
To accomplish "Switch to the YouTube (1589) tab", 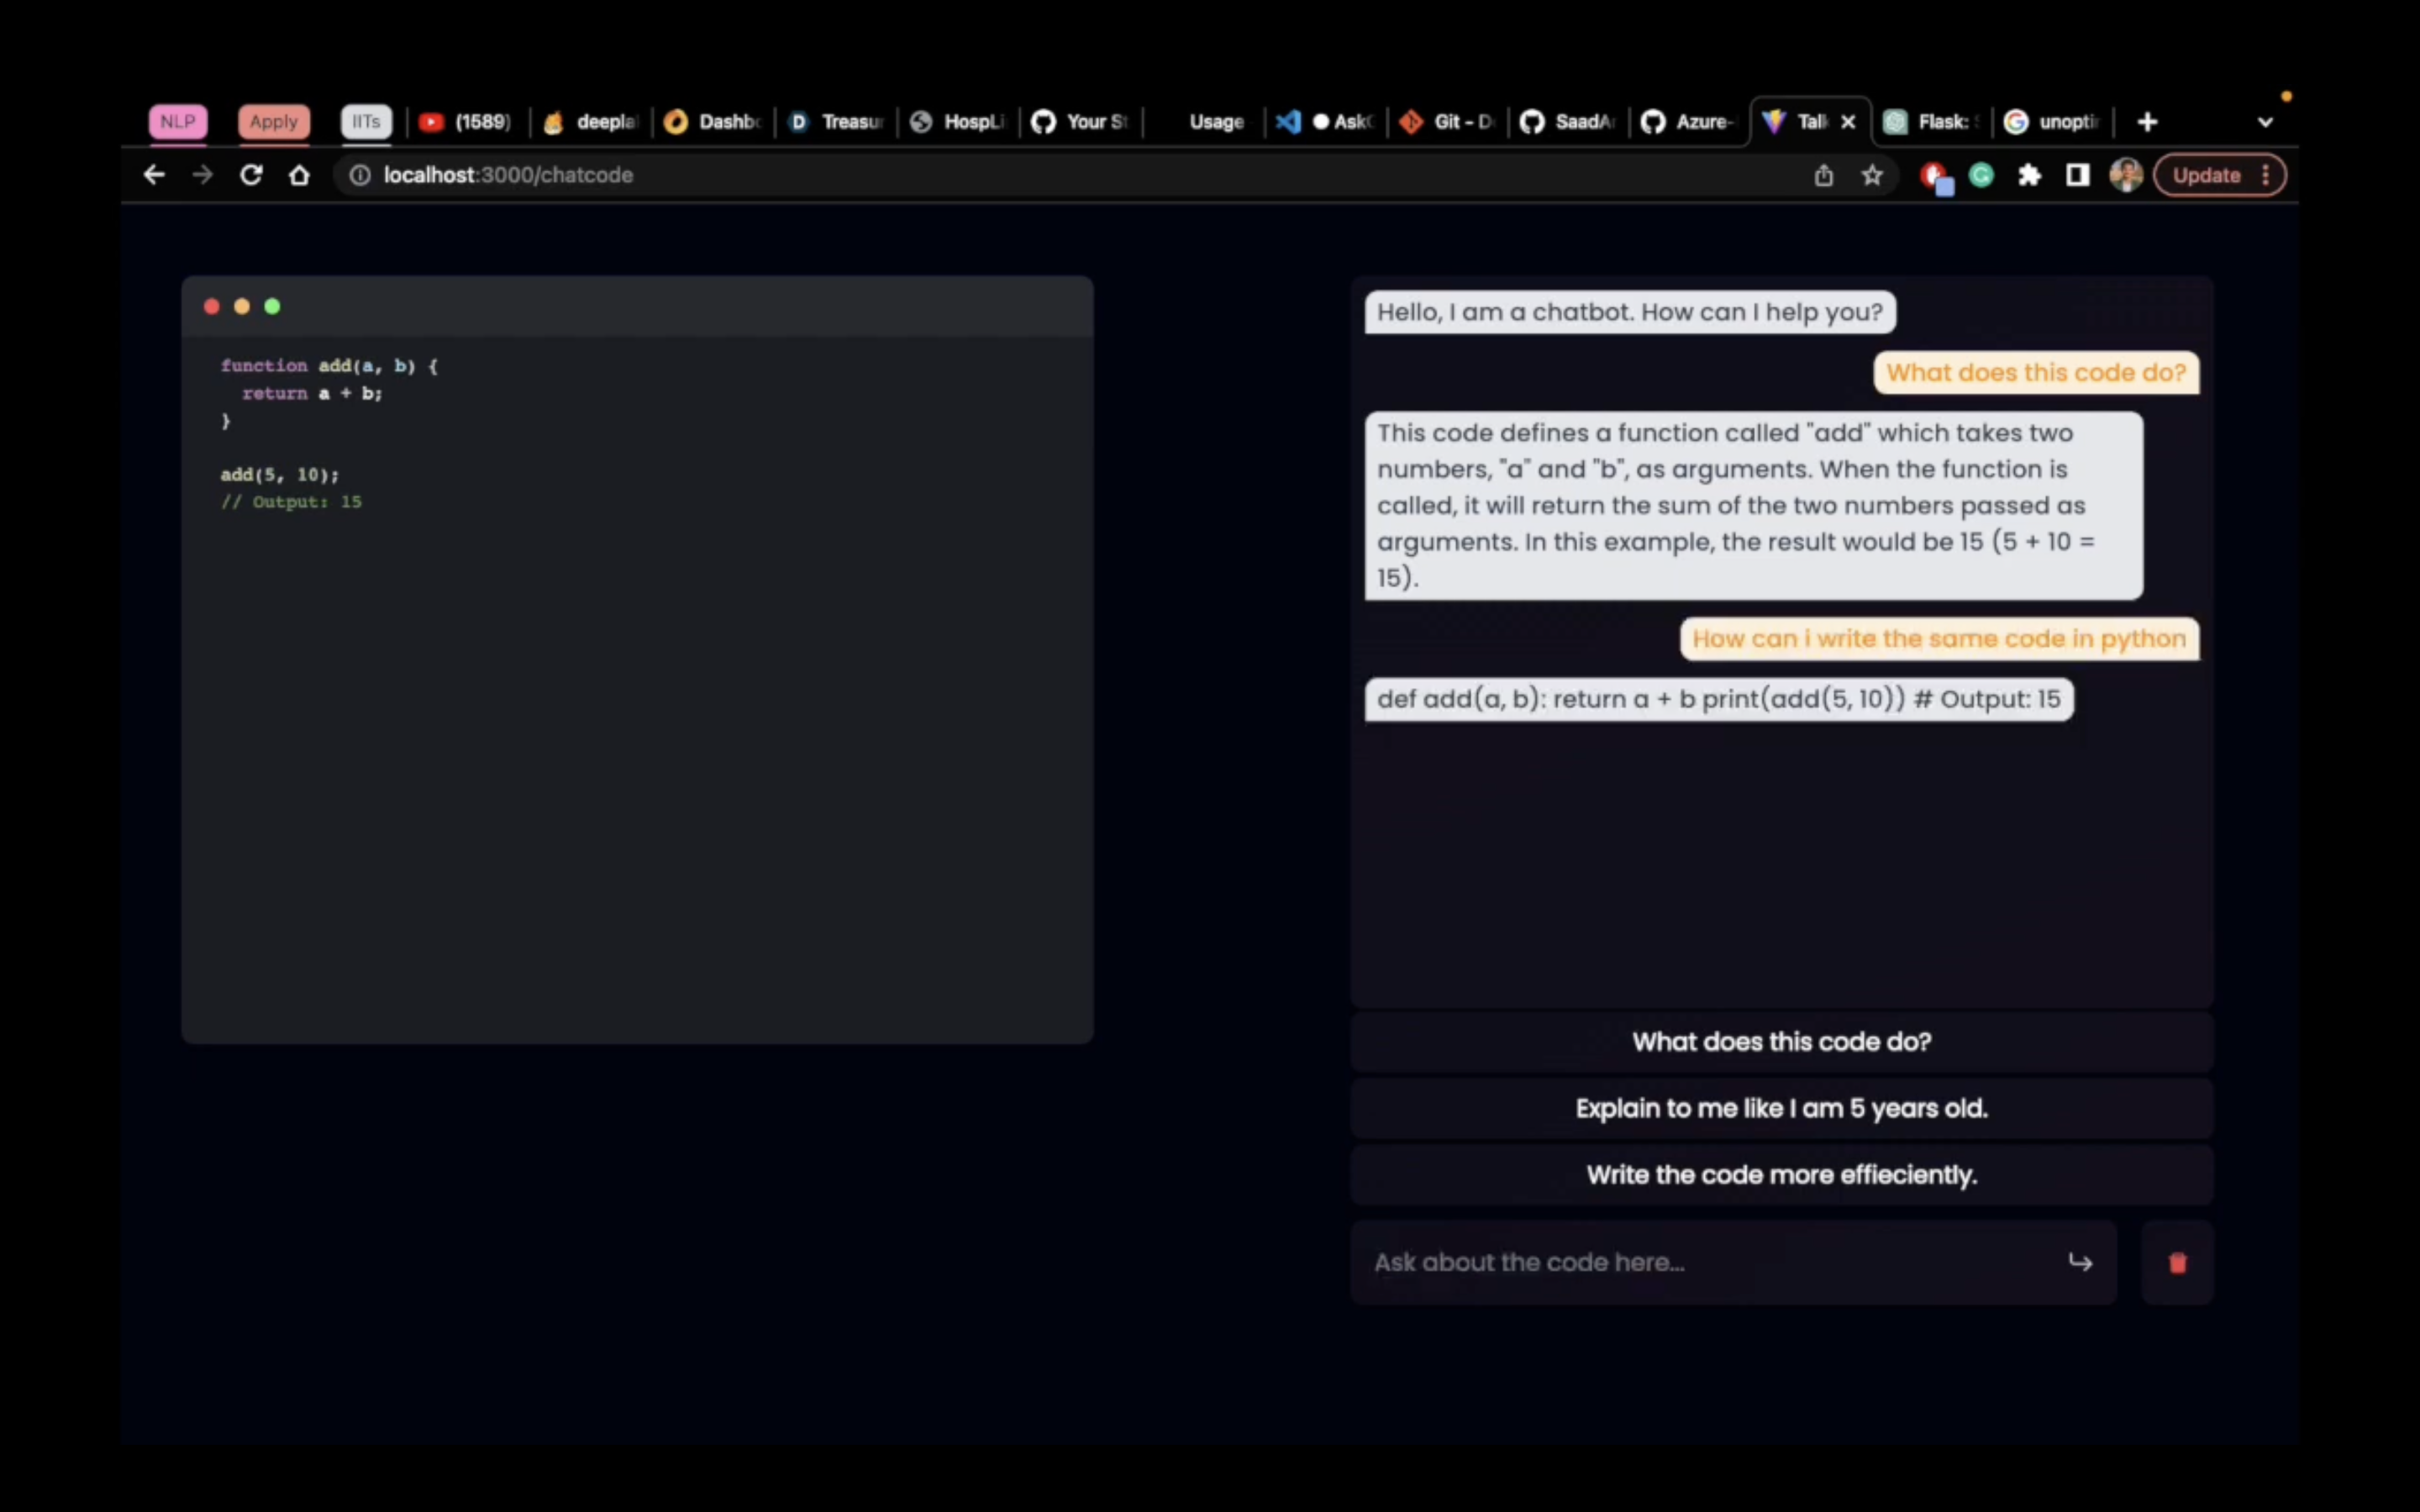I will coord(466,122).
